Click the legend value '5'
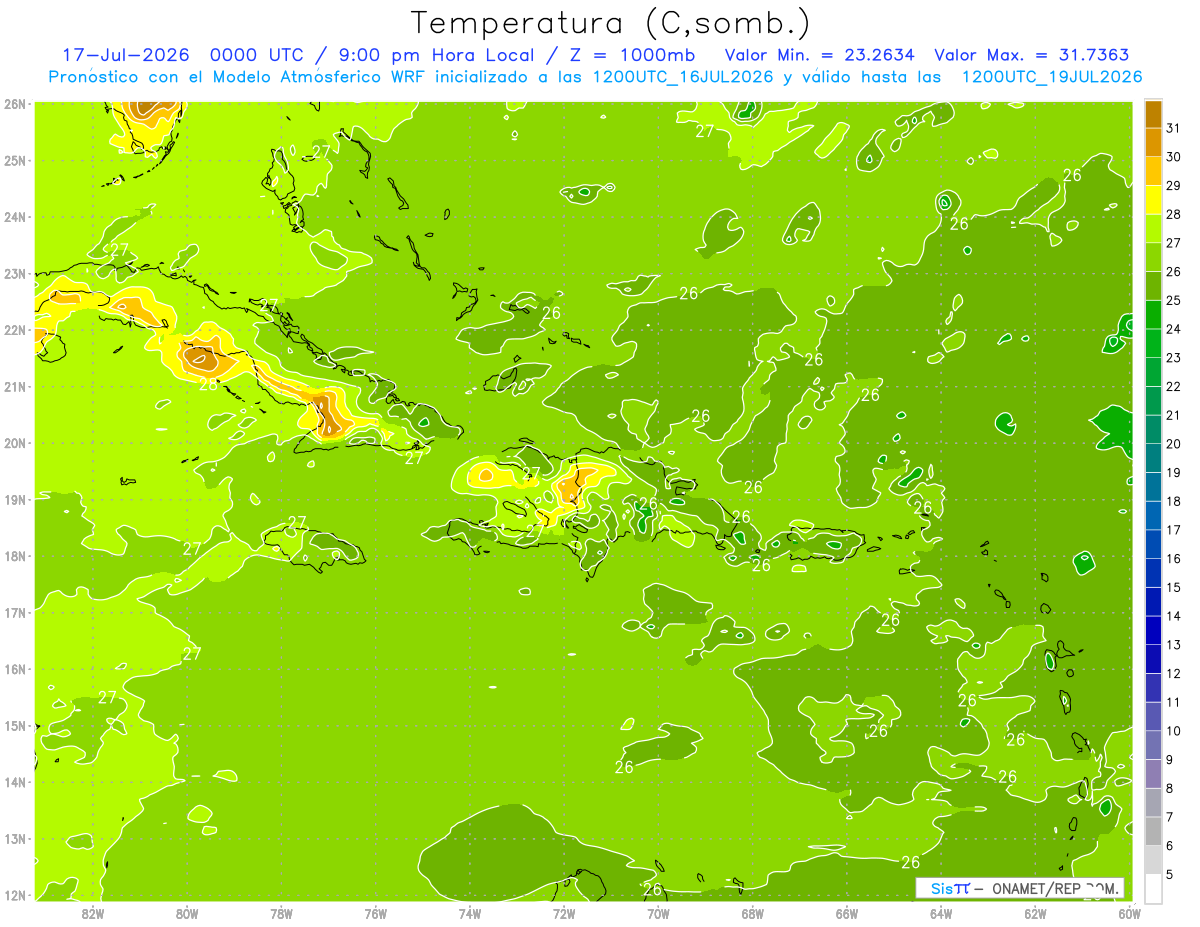Viewport: 1200px width, 927px height. [1171, 874]
